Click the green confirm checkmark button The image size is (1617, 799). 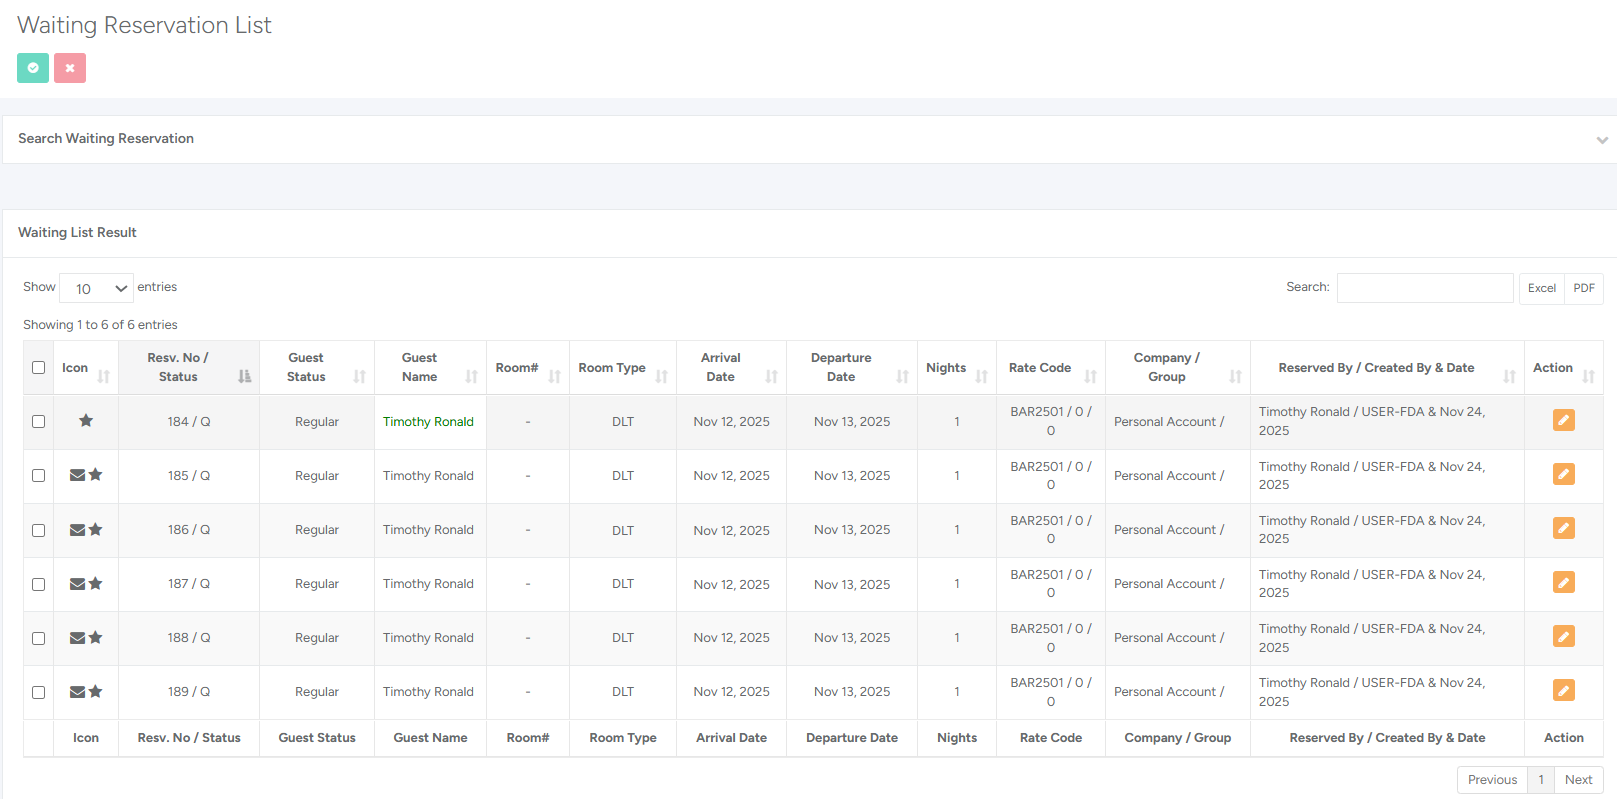33,68
